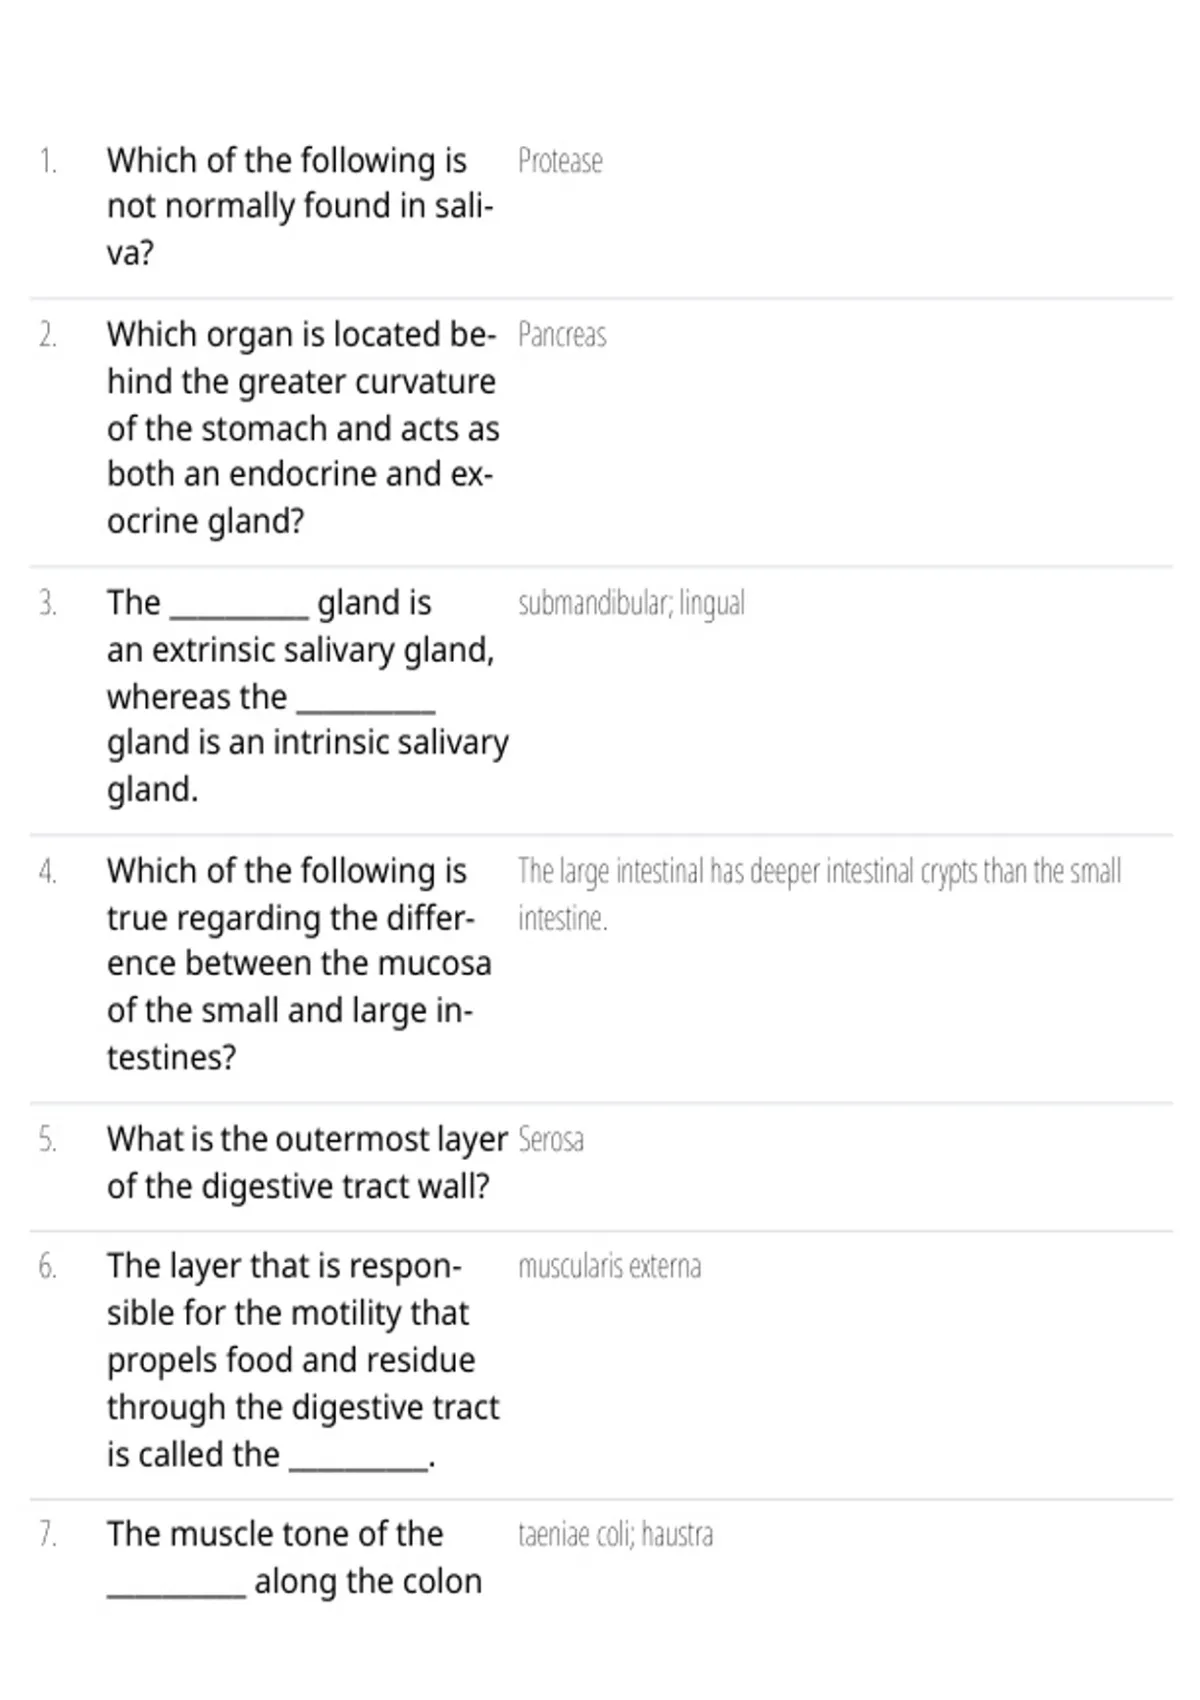The image size is (1200, 1700).
Task: Click the number label for question 6
Action: (48, 1267)
